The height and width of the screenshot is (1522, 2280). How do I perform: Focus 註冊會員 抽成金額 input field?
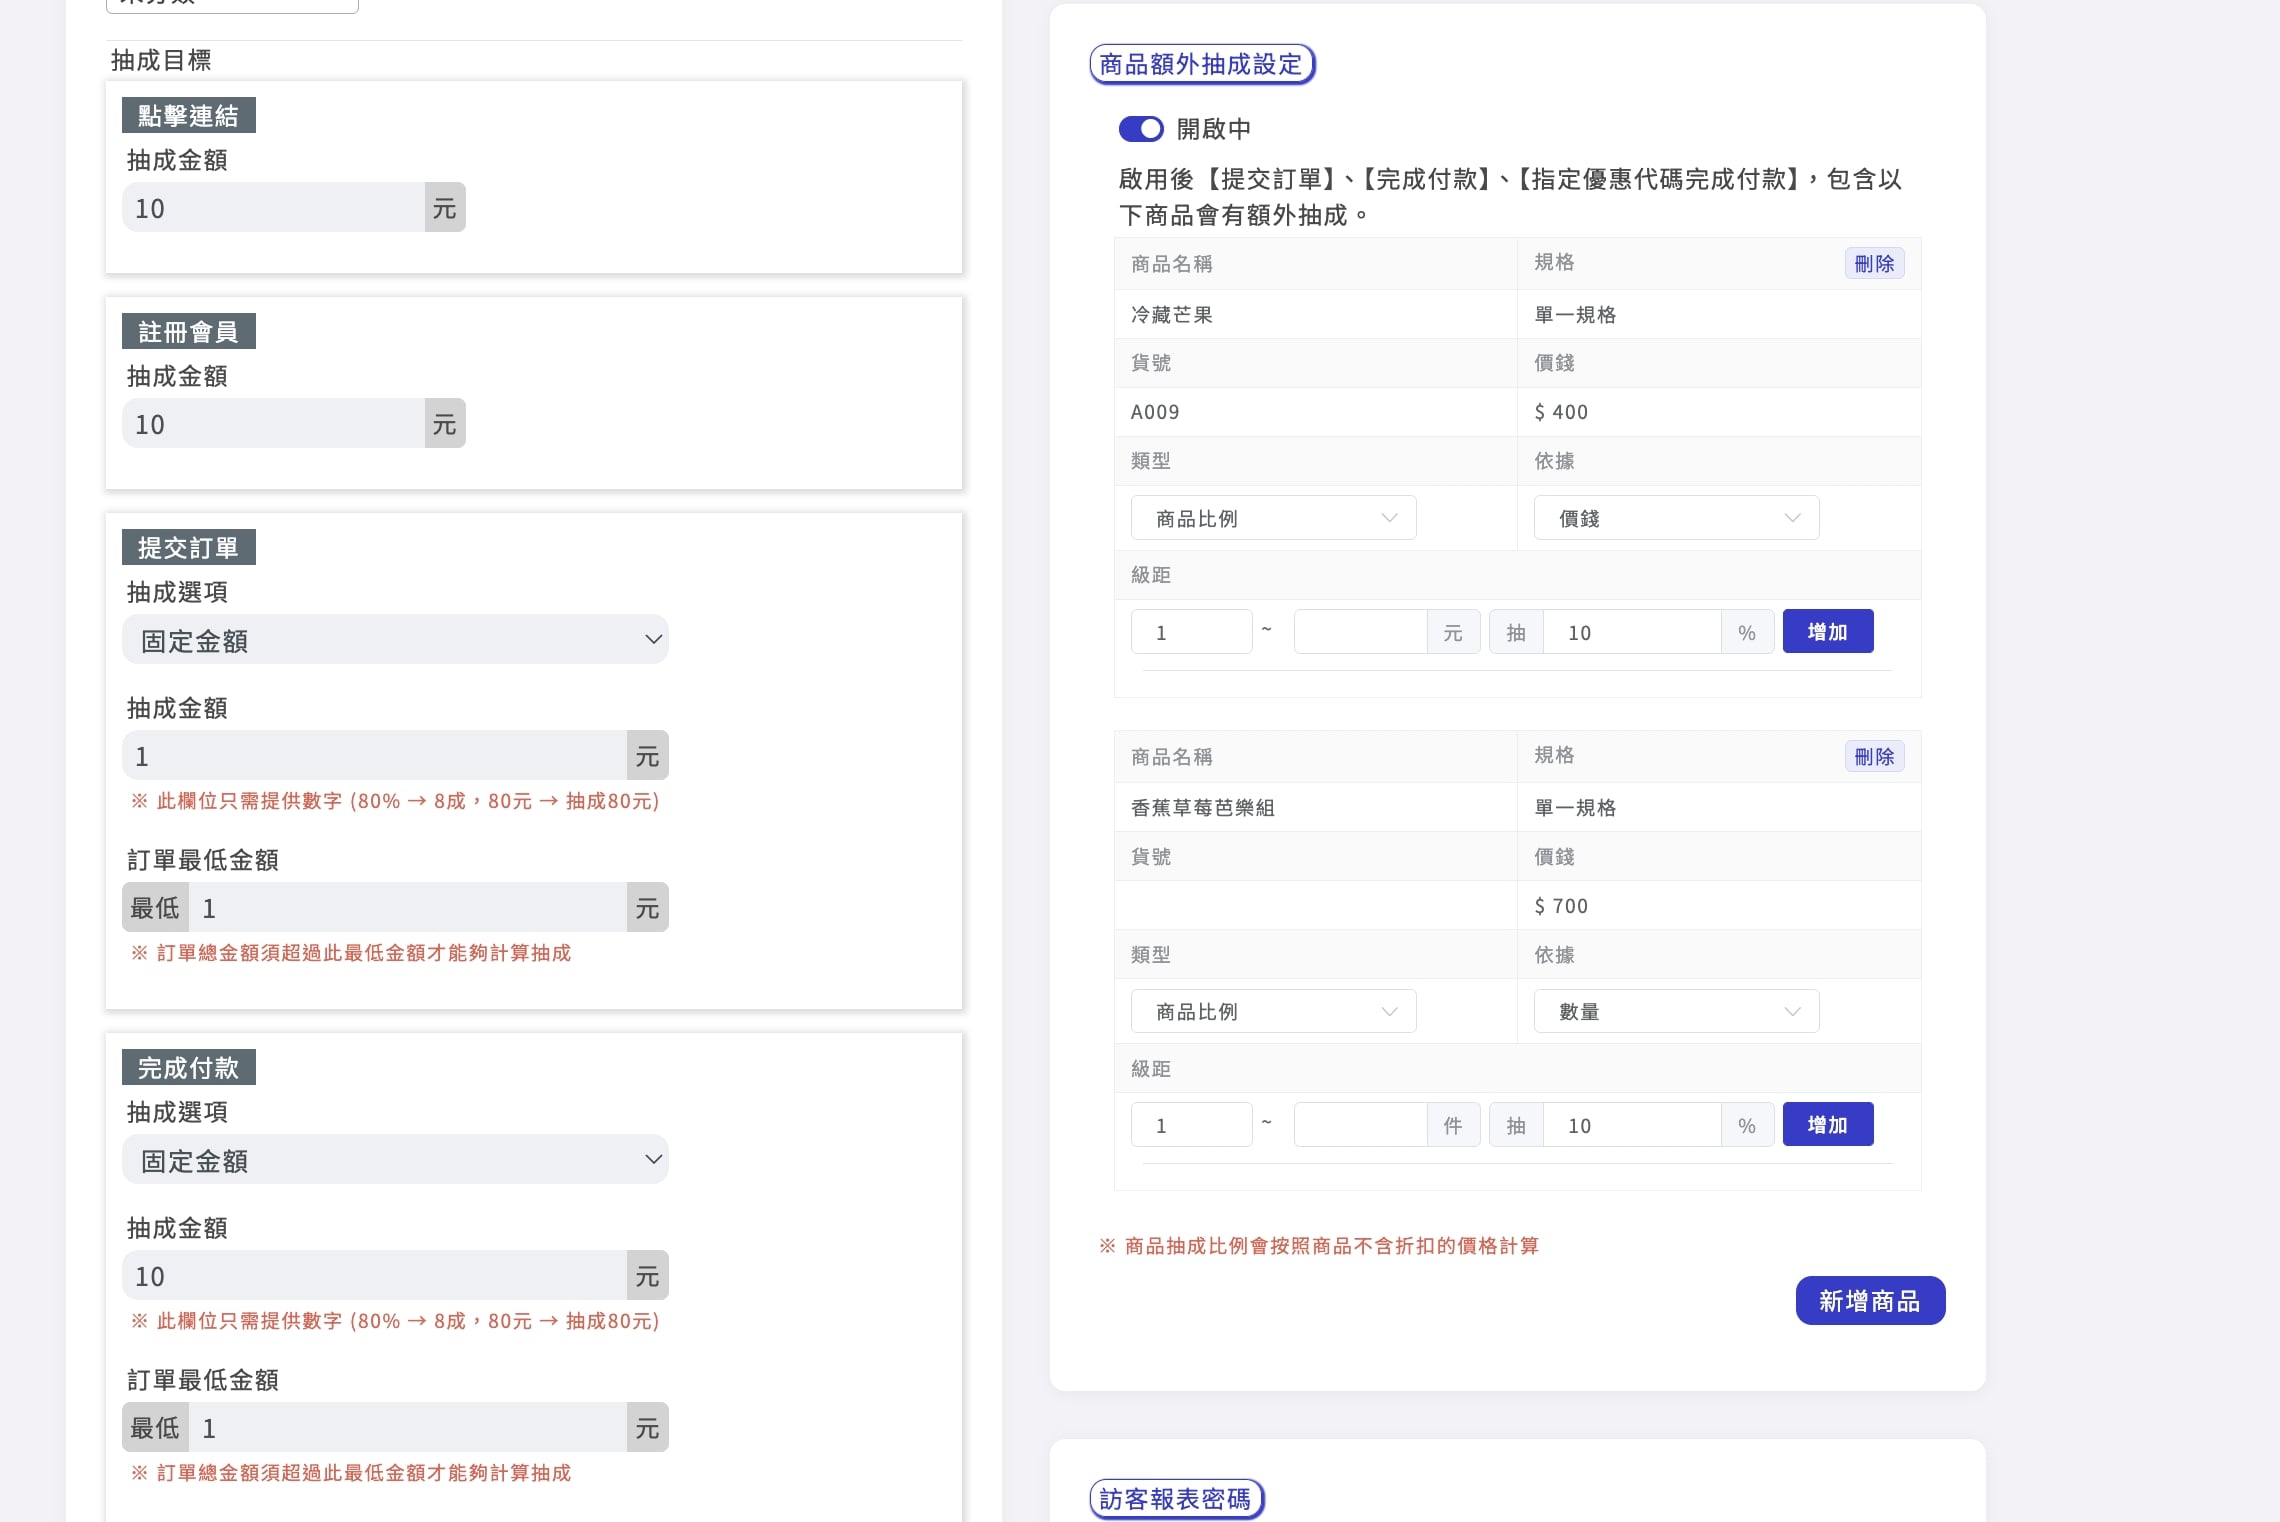[x=273, y=424]
